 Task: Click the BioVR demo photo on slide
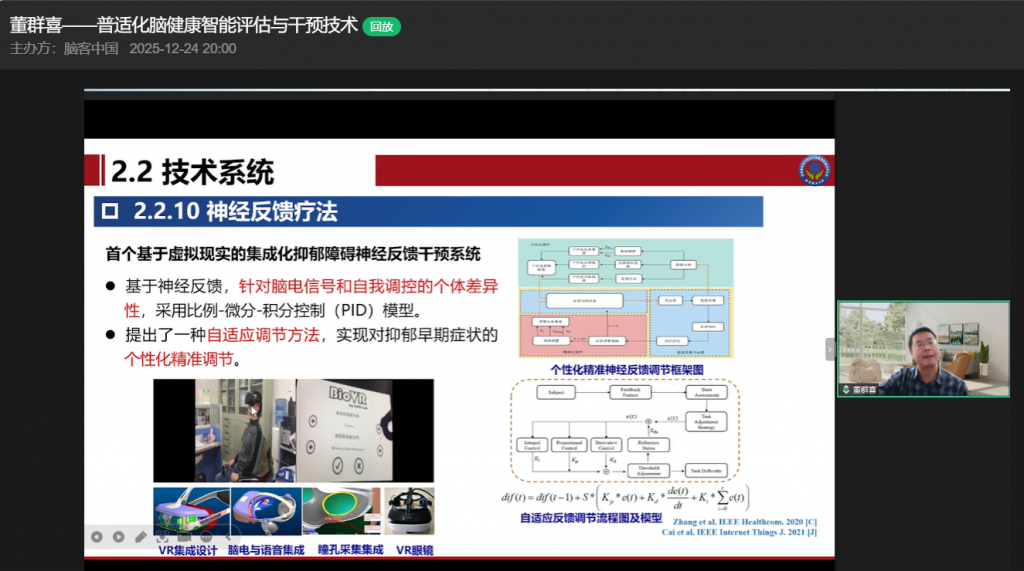click(x=293, y=430)
